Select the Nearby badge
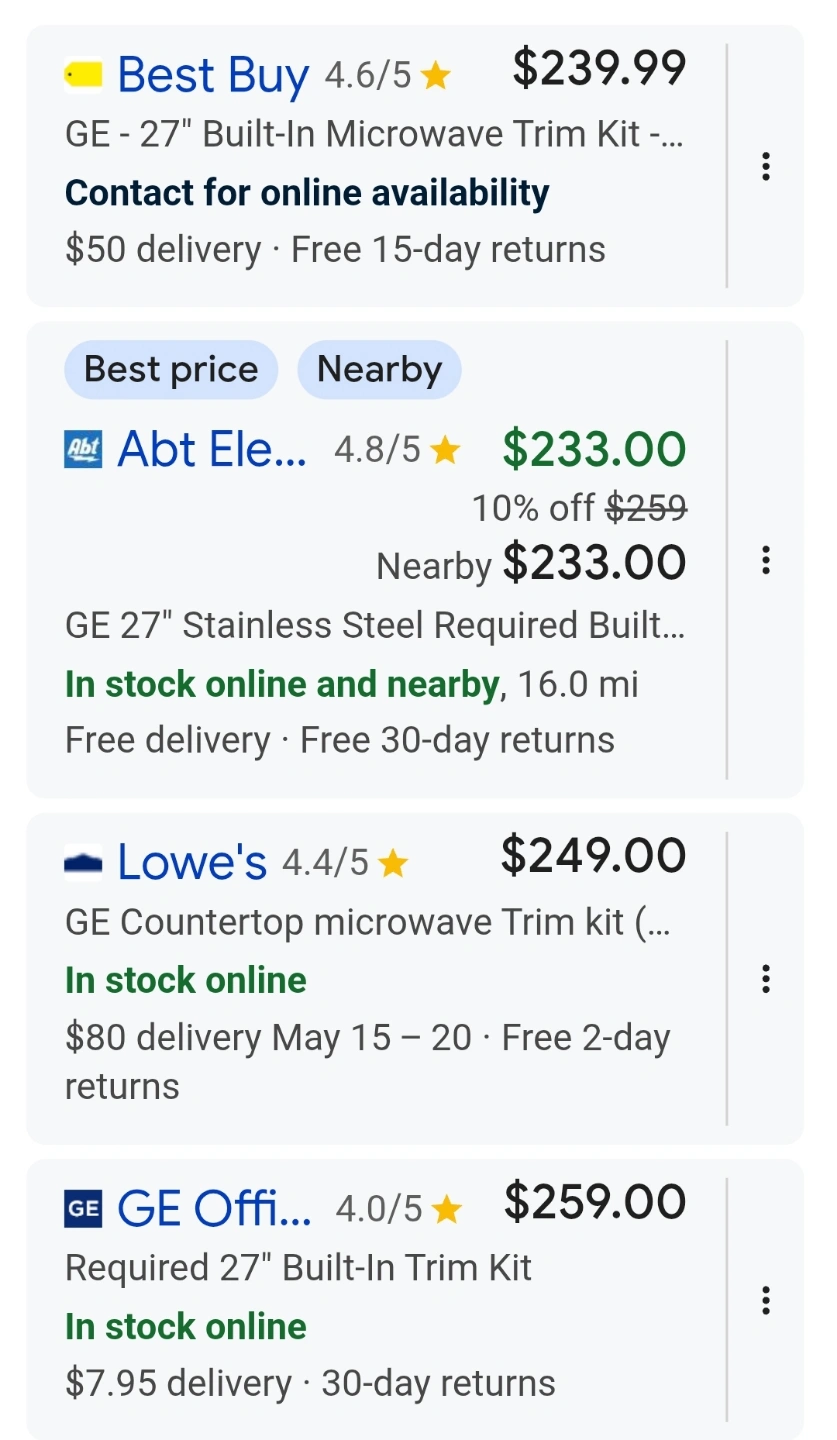 (x=379, y=370)
